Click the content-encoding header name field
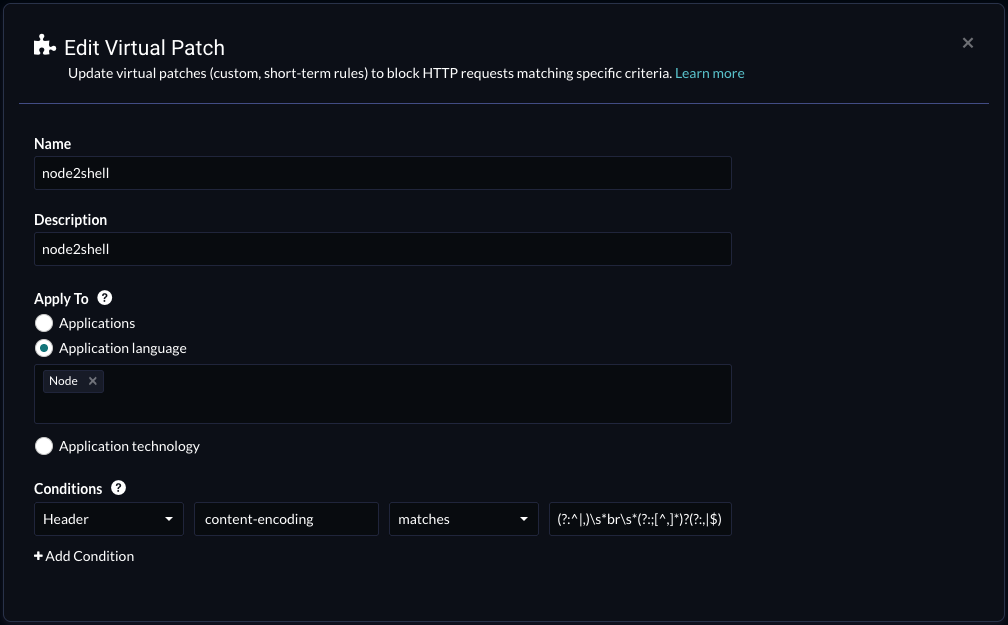Screen dimensions: 1008x625 tap(286, 519)
